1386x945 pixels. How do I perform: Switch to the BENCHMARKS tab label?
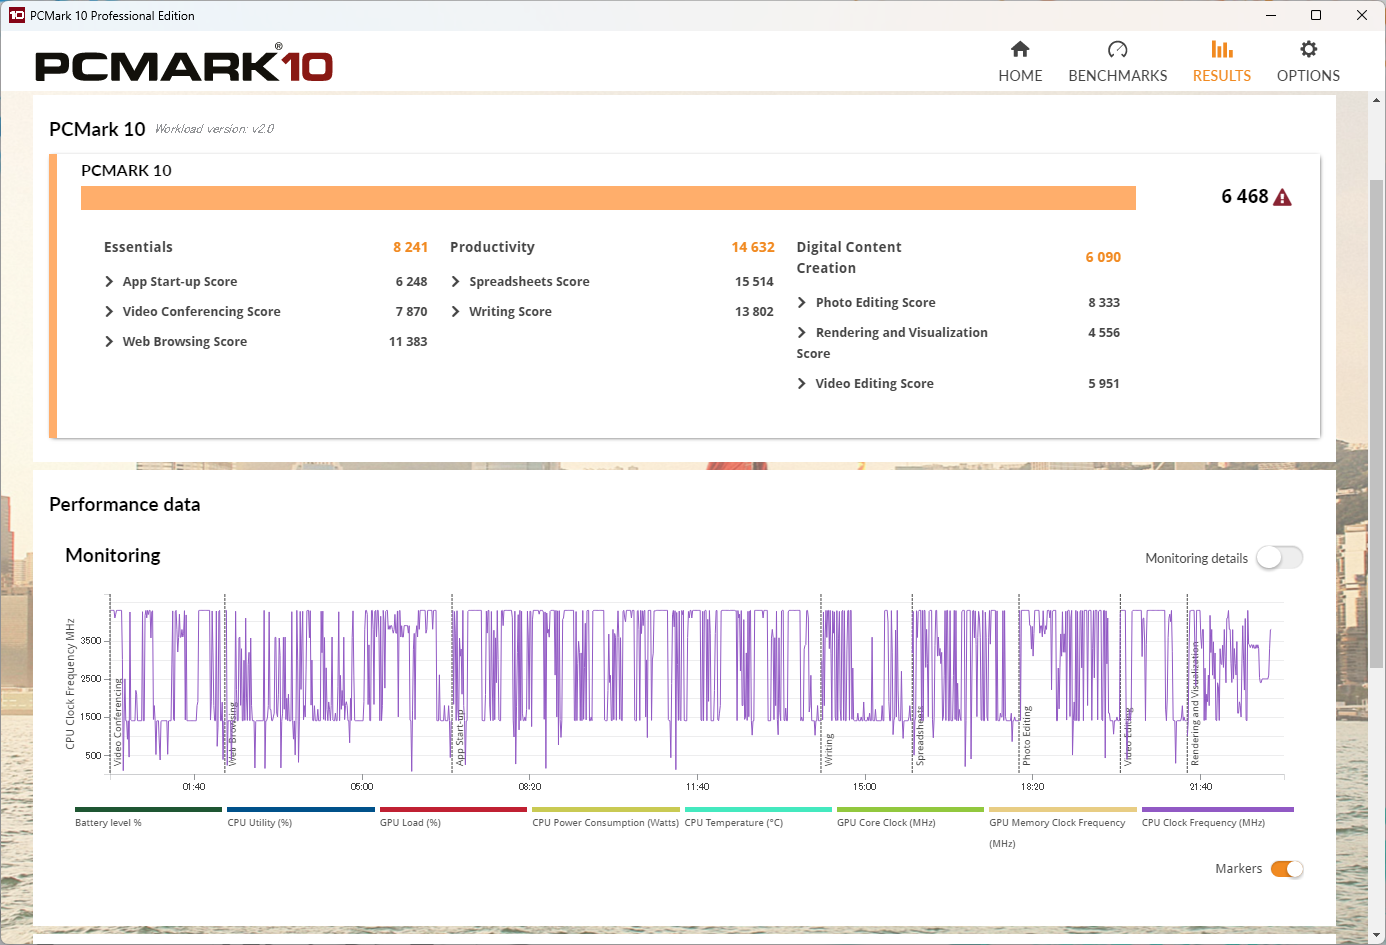coord(1117,76)
